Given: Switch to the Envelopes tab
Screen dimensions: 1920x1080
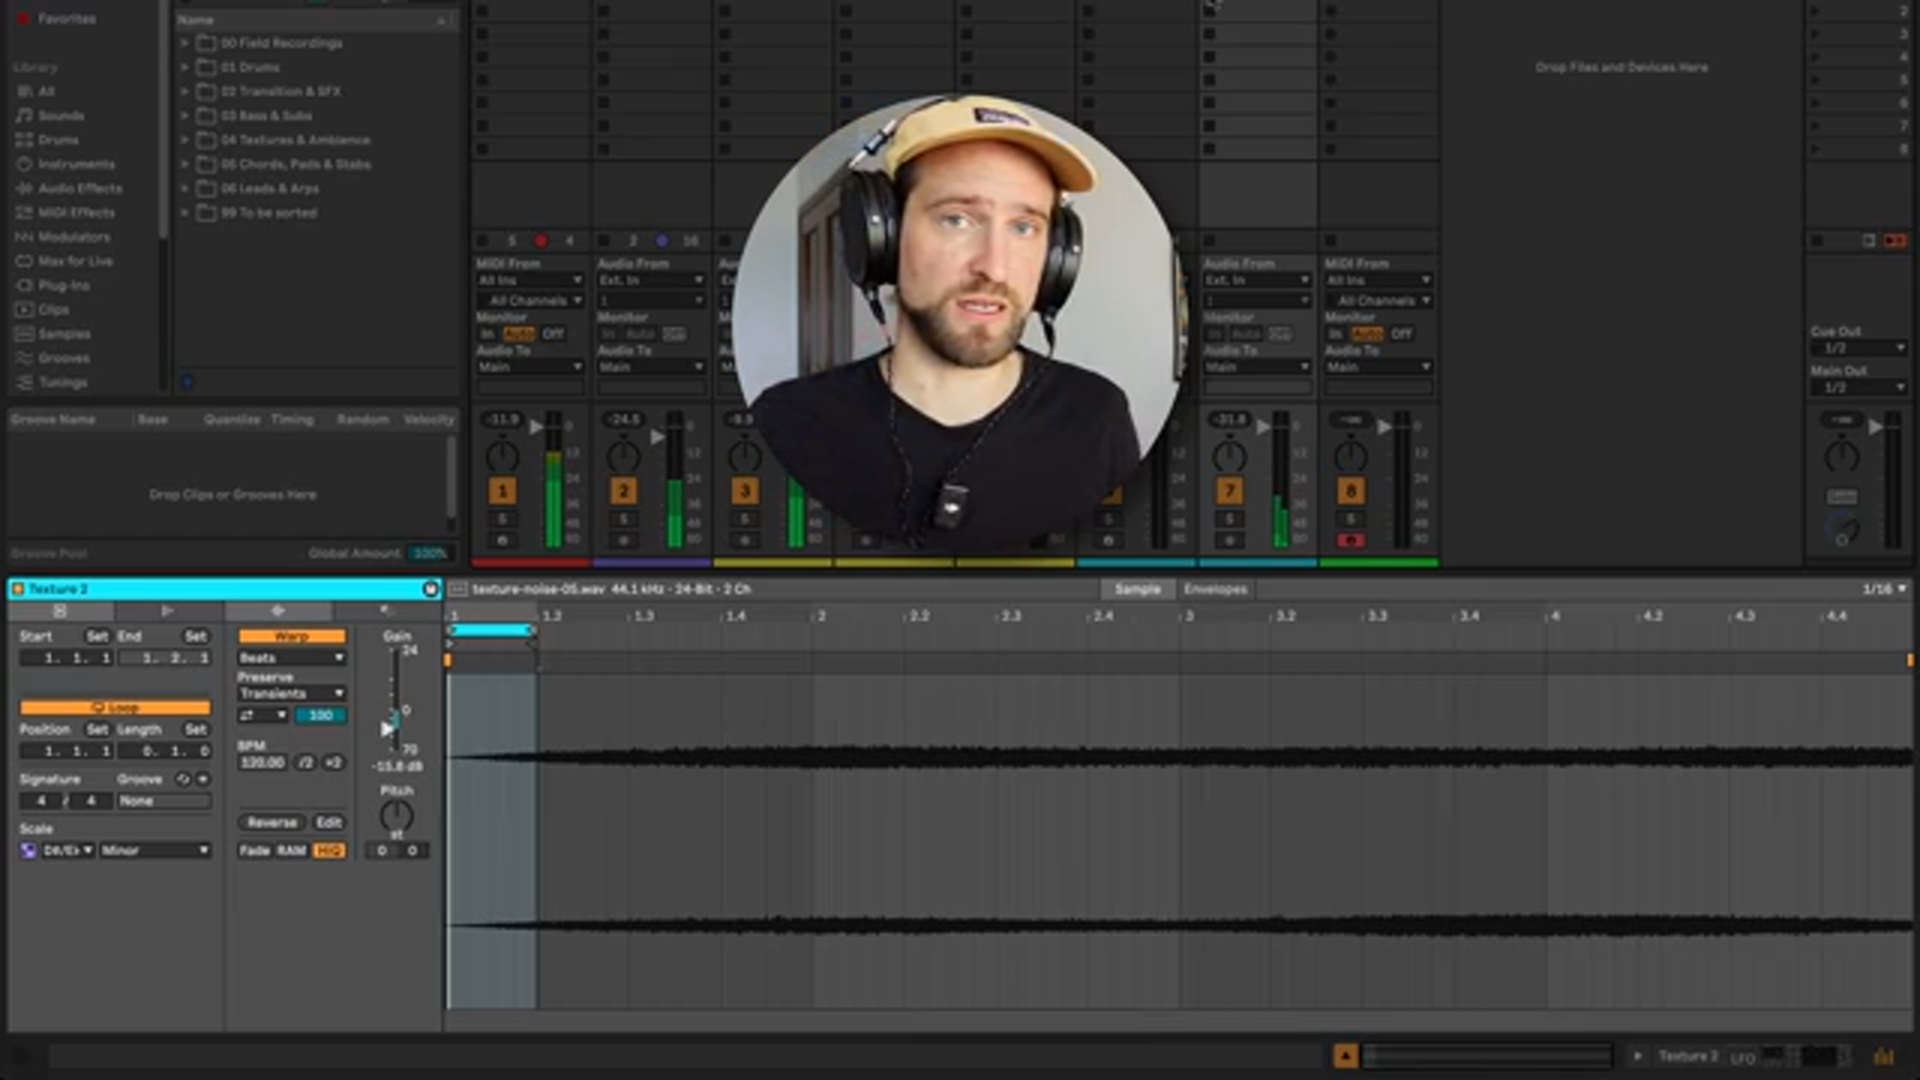Looking at the screenshot, I should point(1215,589).
